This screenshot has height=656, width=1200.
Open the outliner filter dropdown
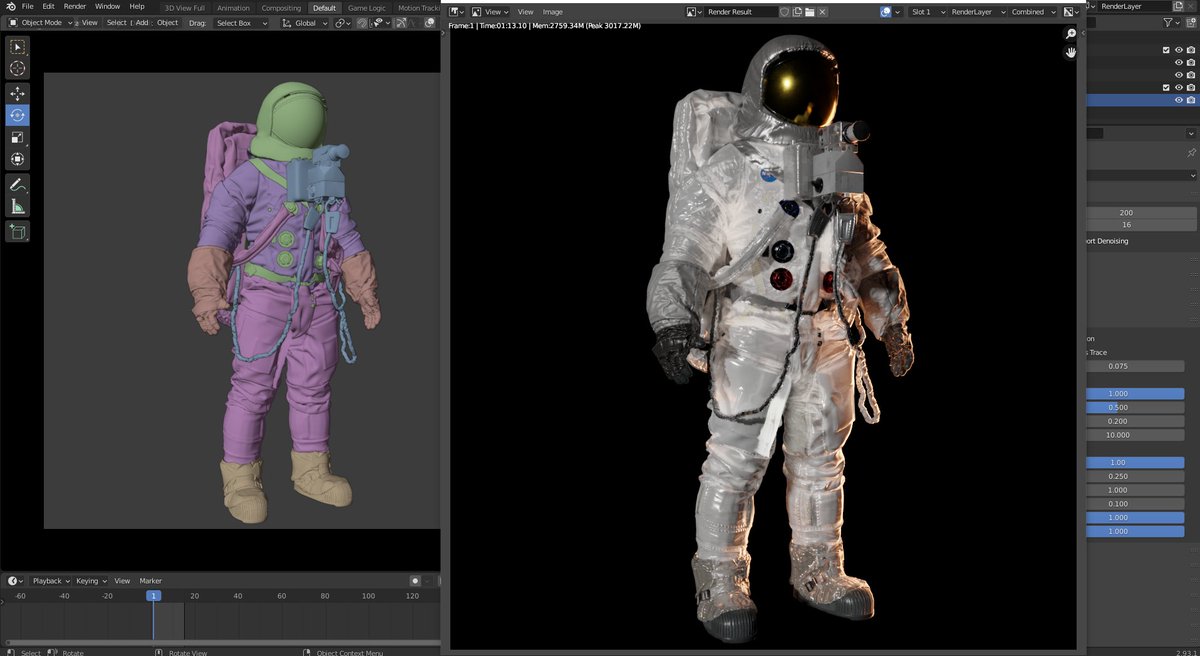(1173, 22)
